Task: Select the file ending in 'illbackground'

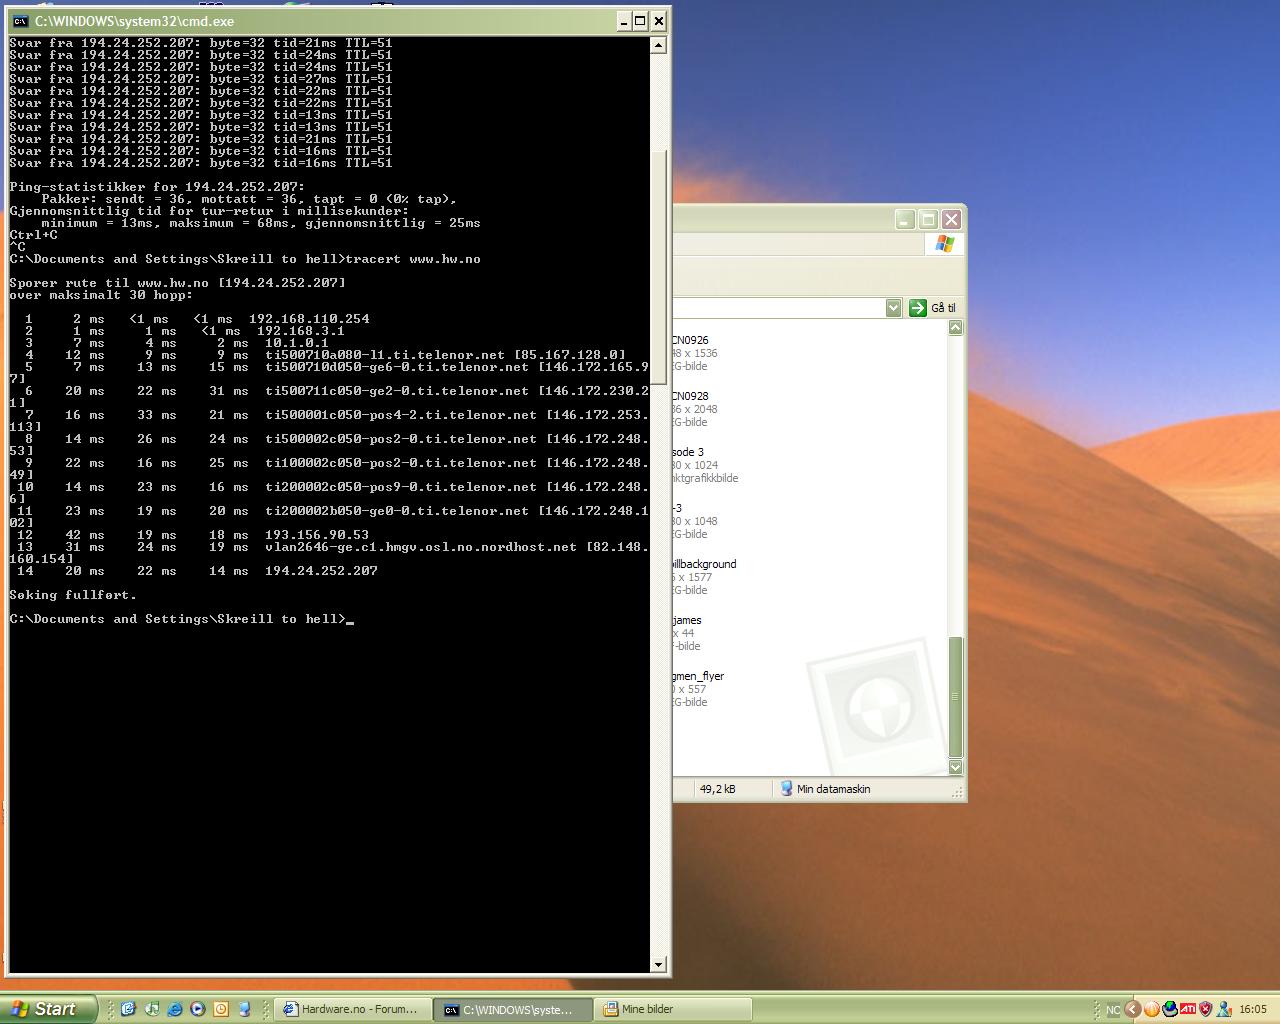Action: click(706, 577)
